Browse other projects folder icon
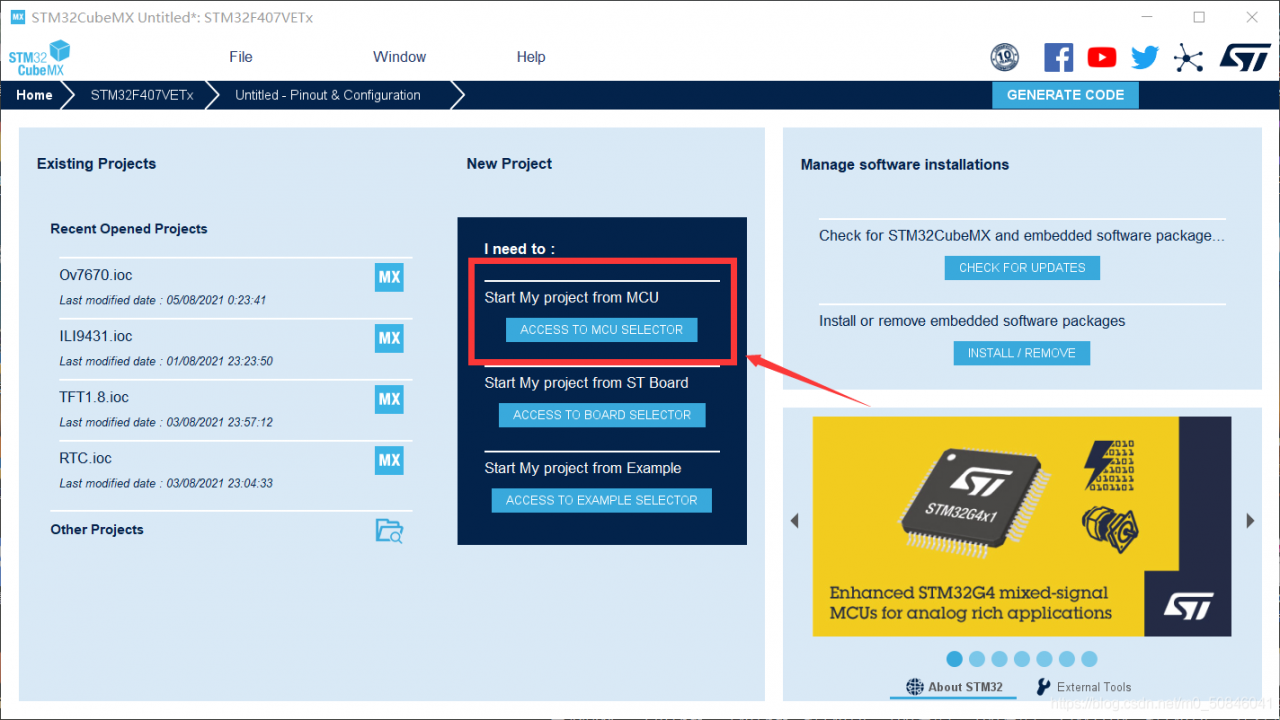This screenshot has height=720, width=1280. 389,530
